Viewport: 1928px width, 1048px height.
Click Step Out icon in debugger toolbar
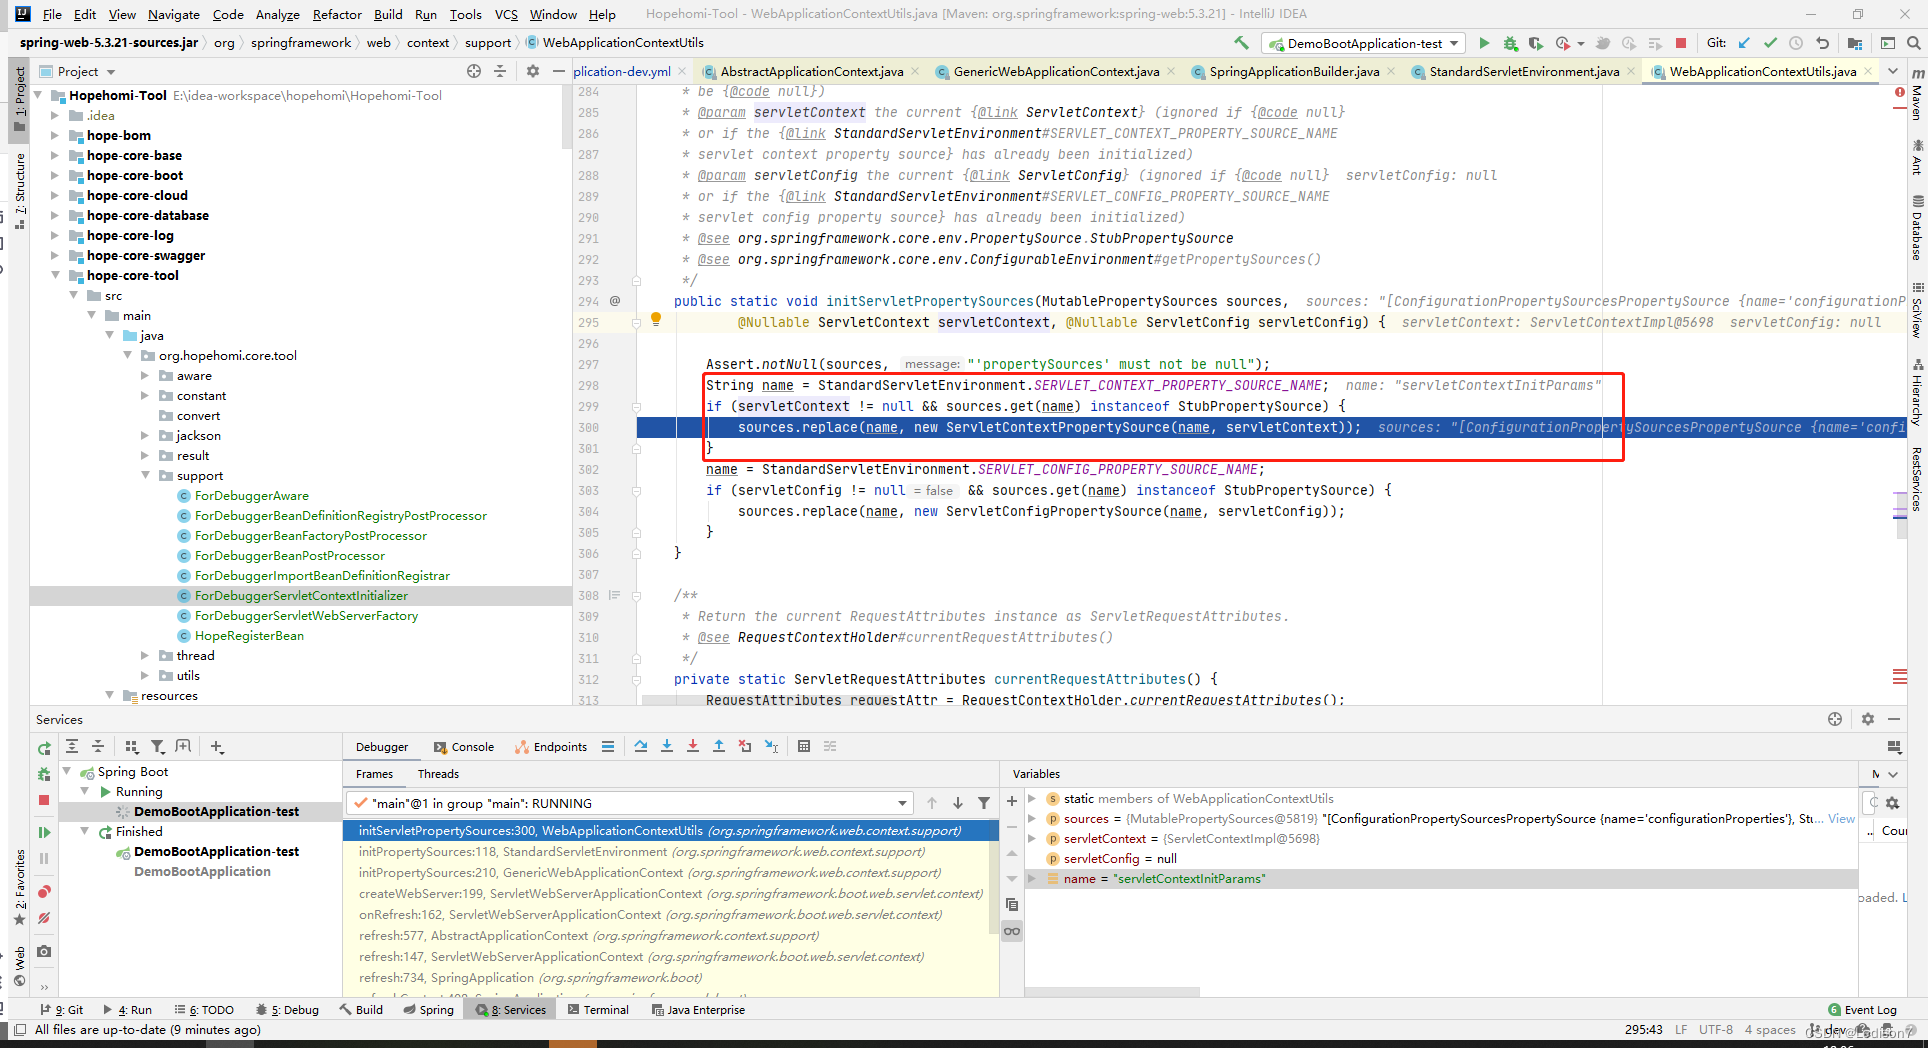pos(719,746)
